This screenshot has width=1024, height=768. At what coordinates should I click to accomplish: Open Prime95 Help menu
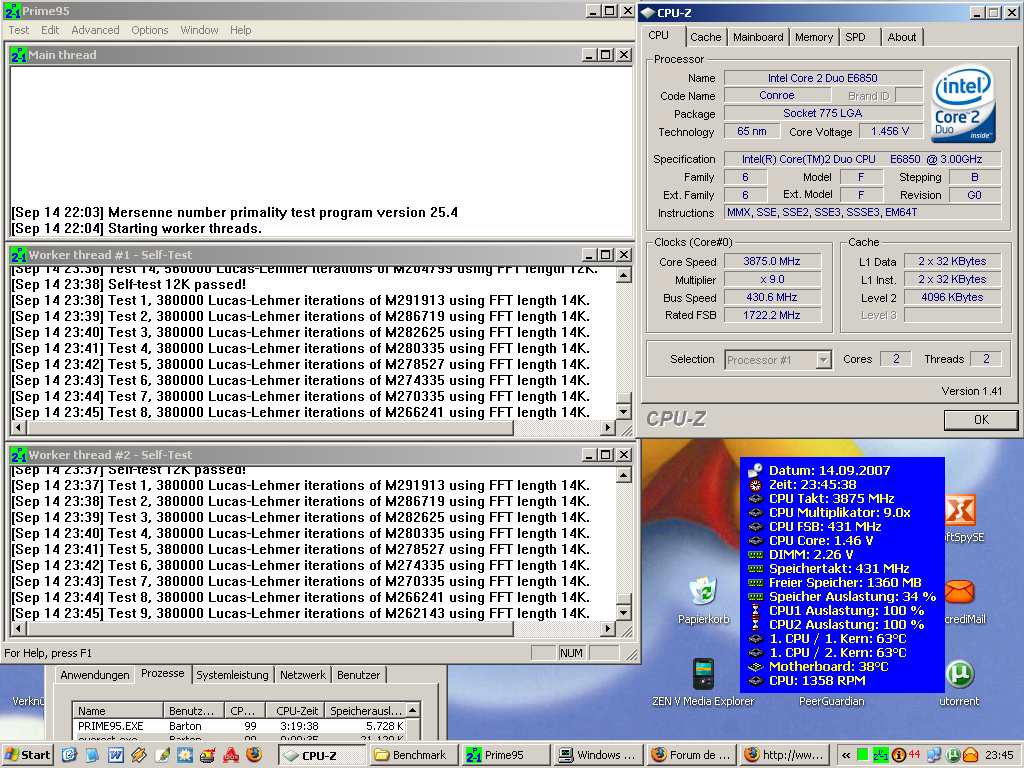click(240, 30)
